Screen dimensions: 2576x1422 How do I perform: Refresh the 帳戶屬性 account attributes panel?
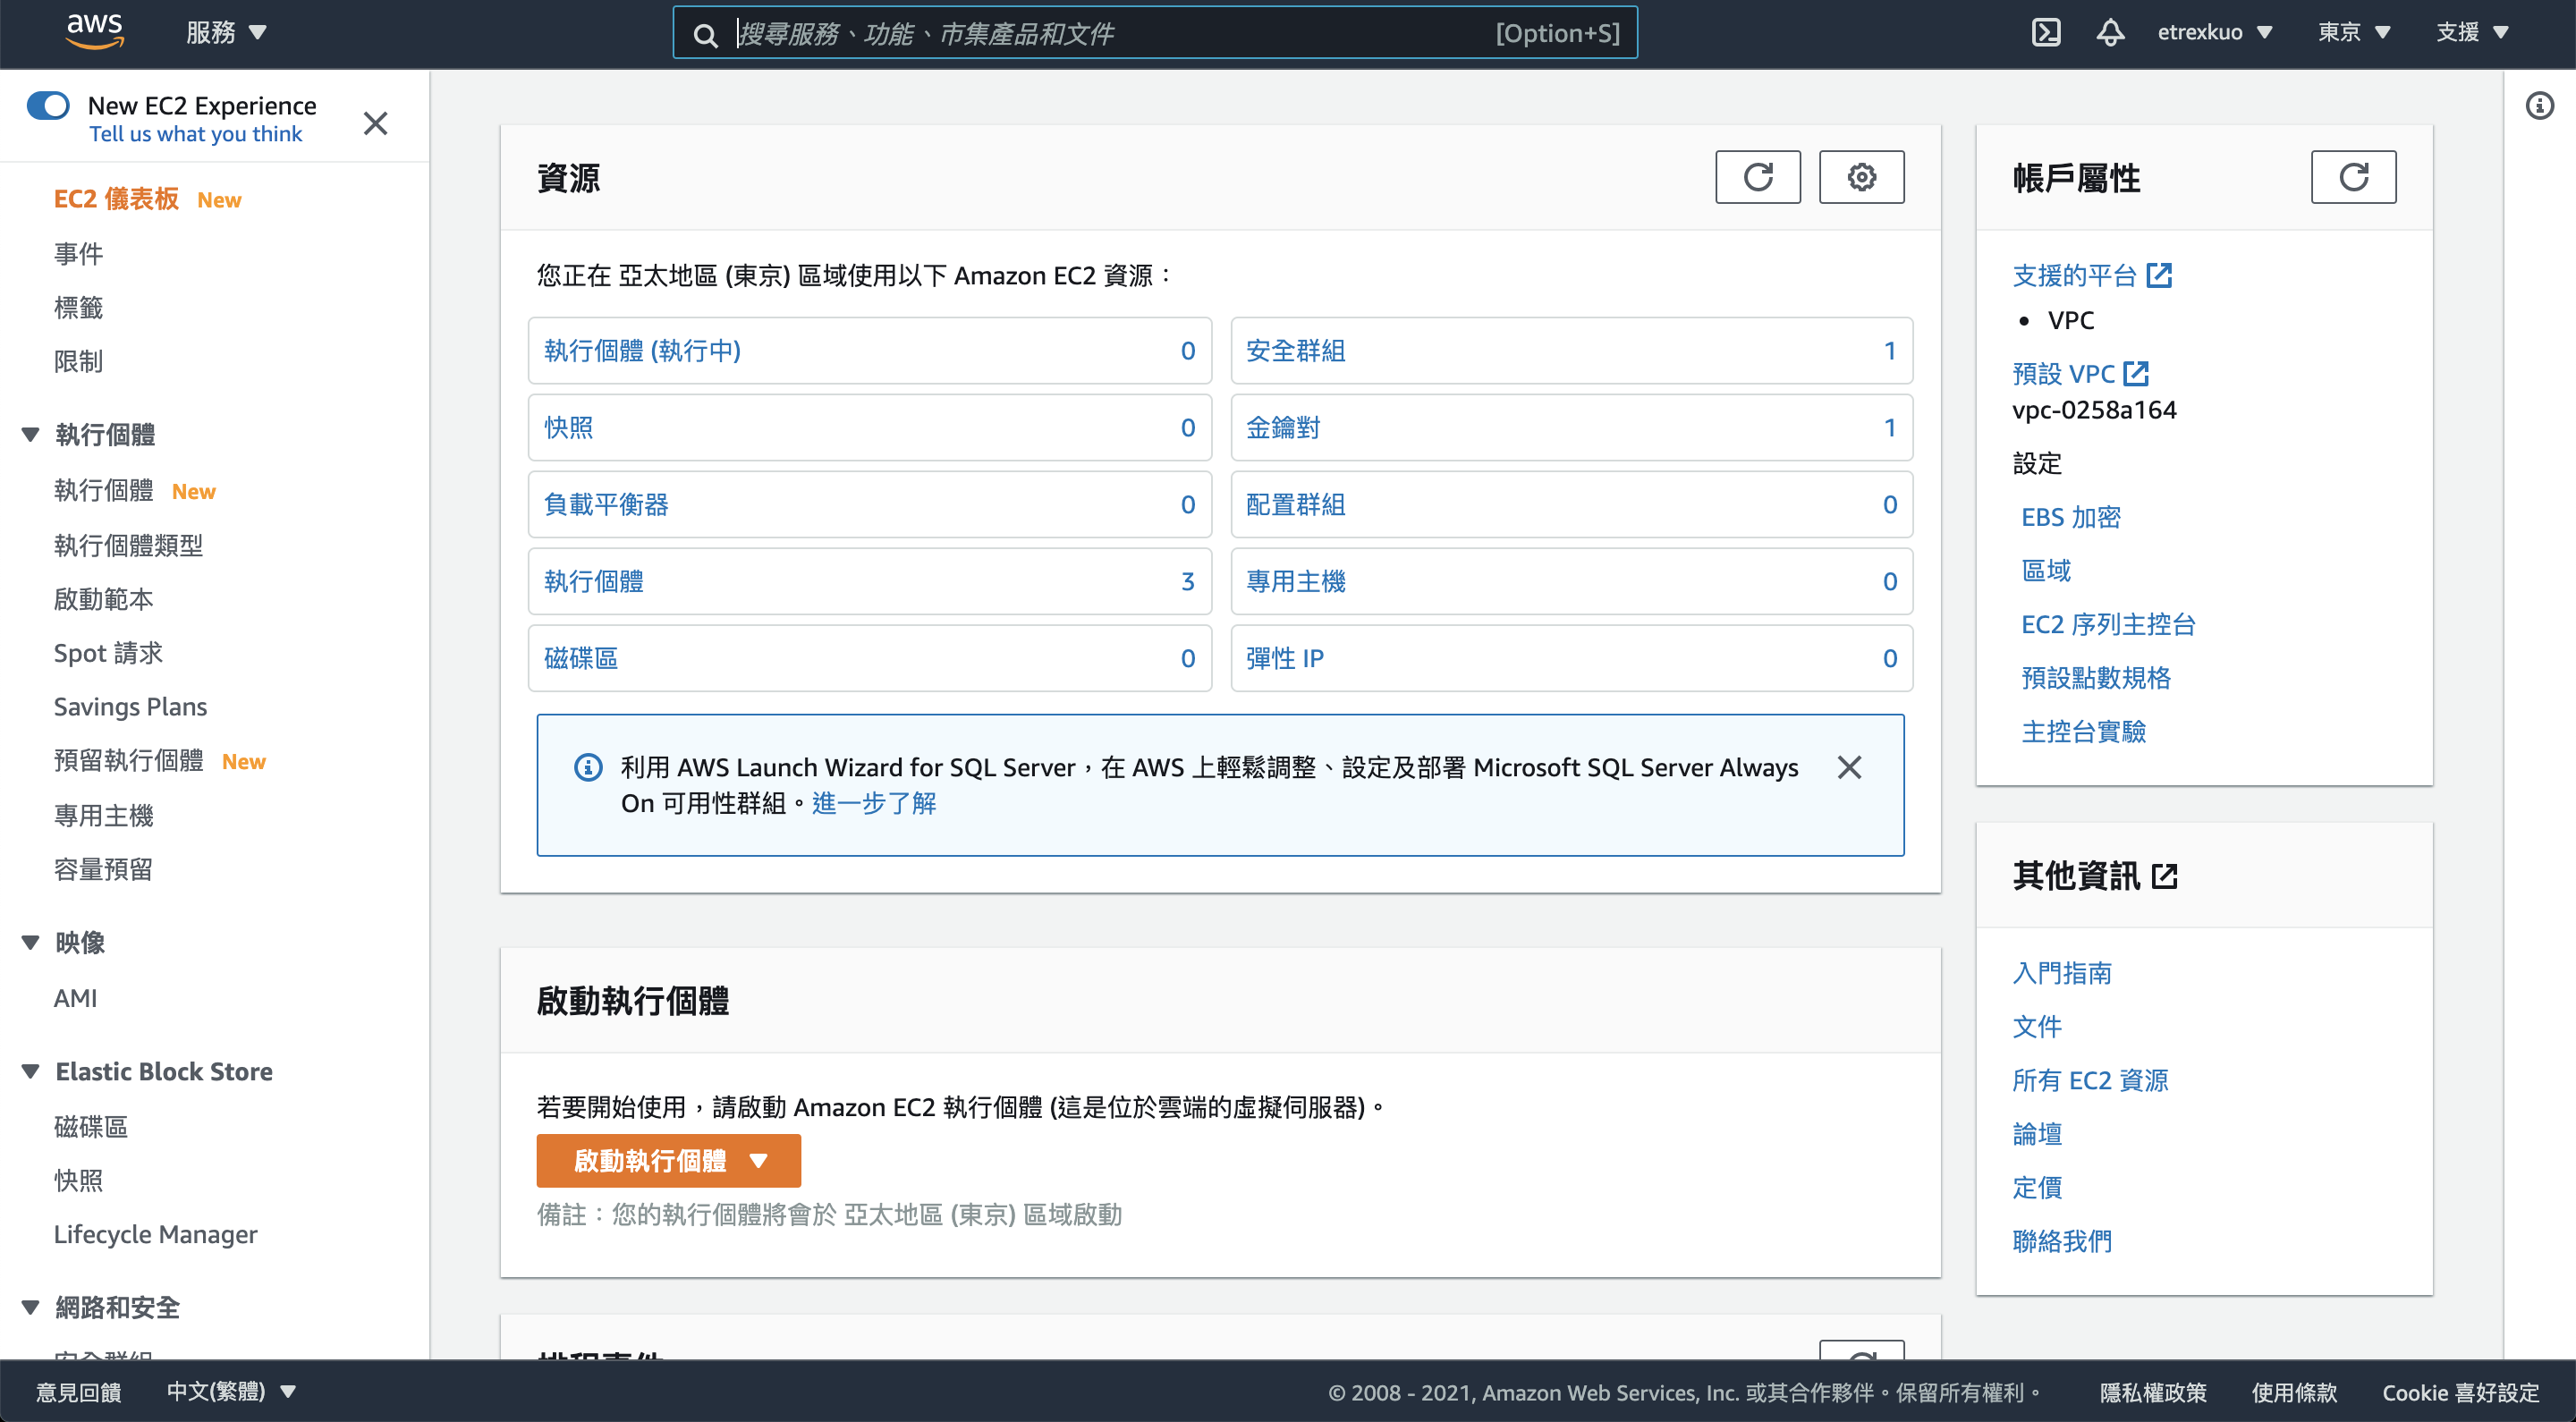[2353, 177]
